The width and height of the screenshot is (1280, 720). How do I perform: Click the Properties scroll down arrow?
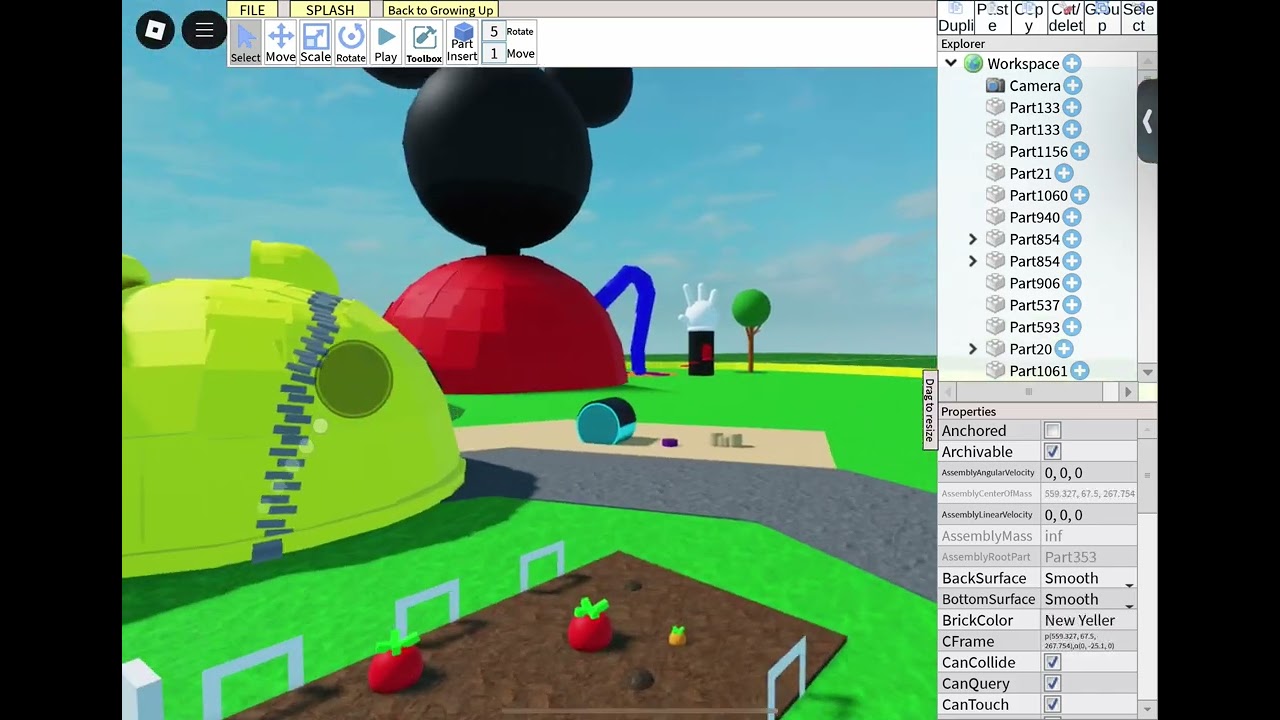click(x=1147, y=709)
